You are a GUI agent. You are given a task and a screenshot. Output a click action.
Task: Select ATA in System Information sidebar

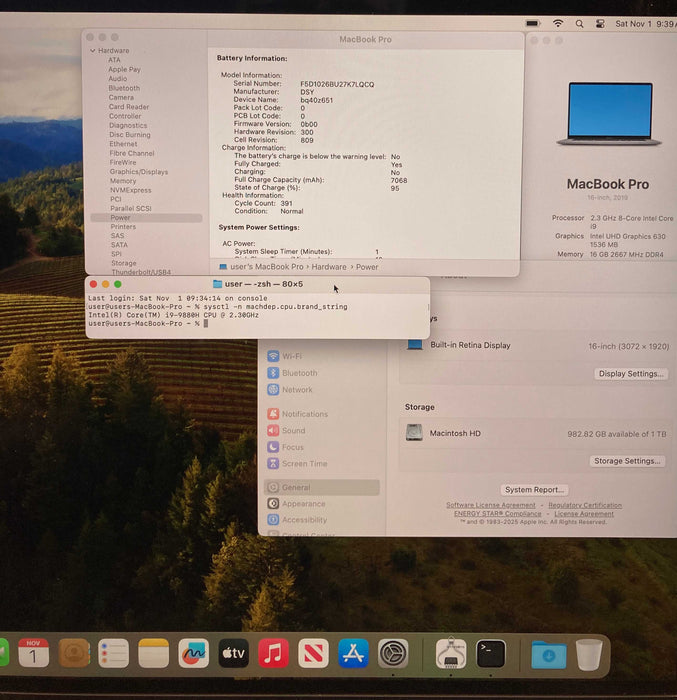[x=114, y=60]
